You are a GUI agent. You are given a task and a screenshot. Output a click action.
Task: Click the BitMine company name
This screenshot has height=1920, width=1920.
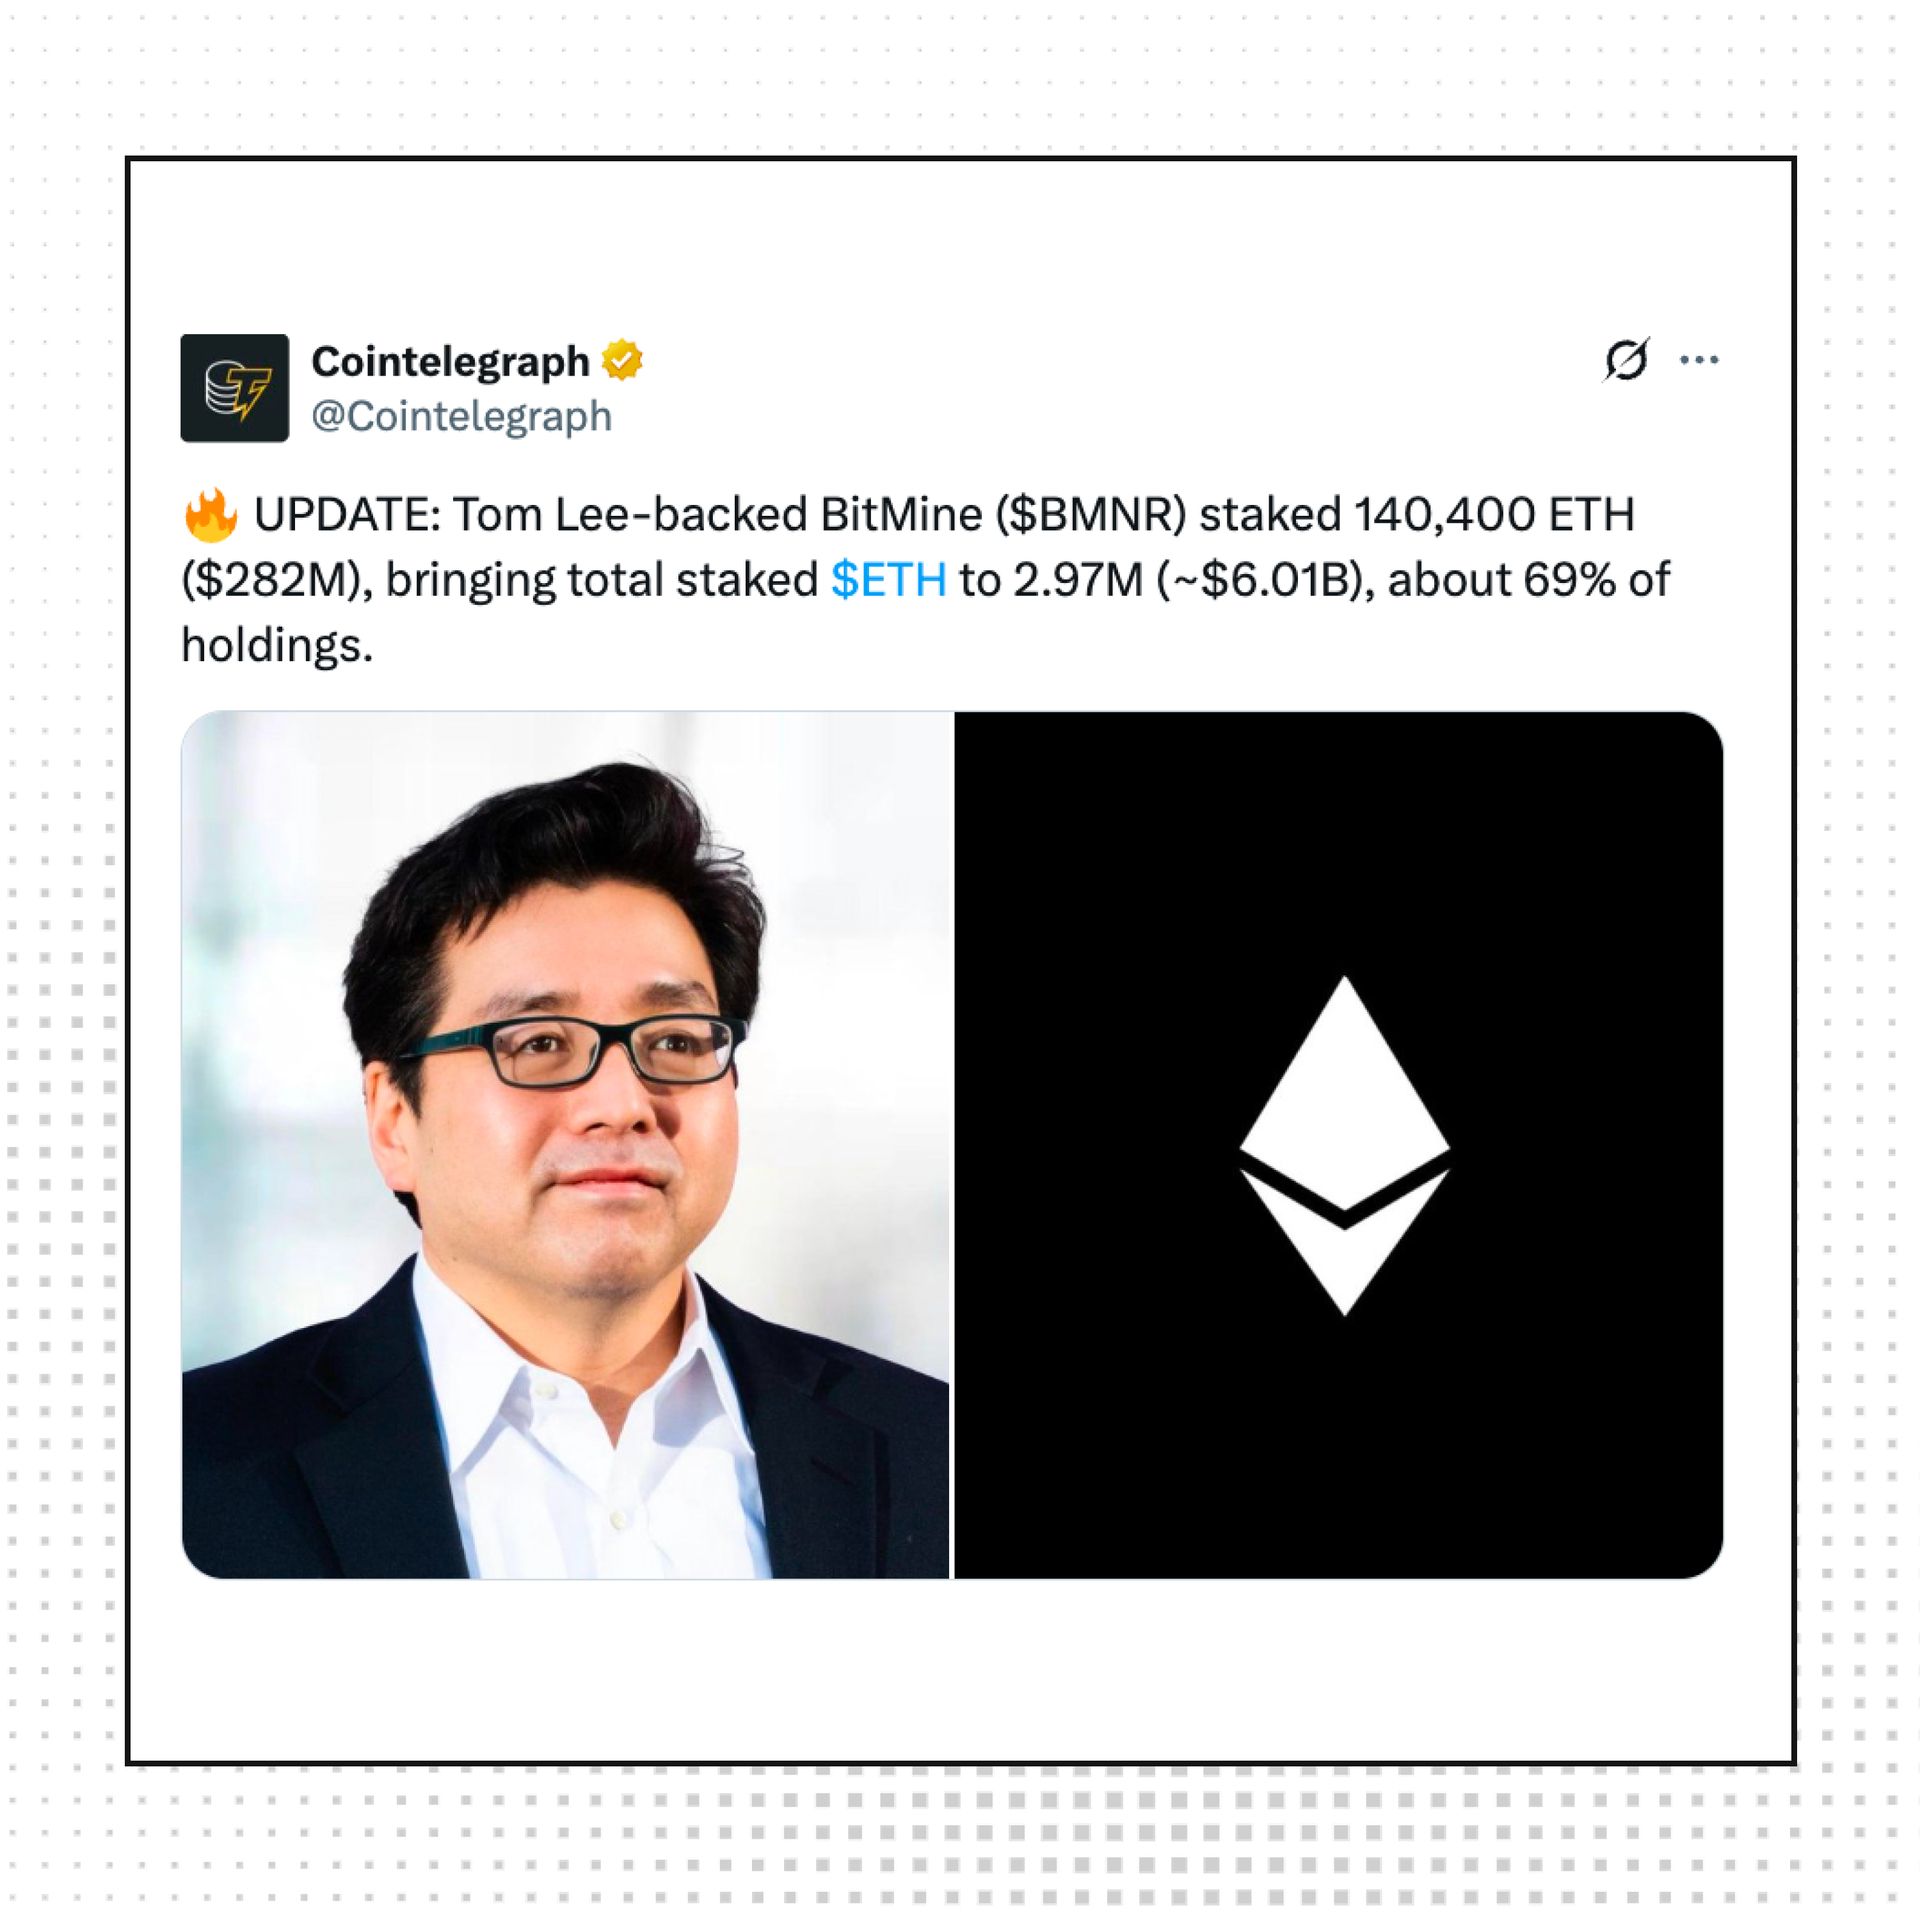[x=901, y=515]
